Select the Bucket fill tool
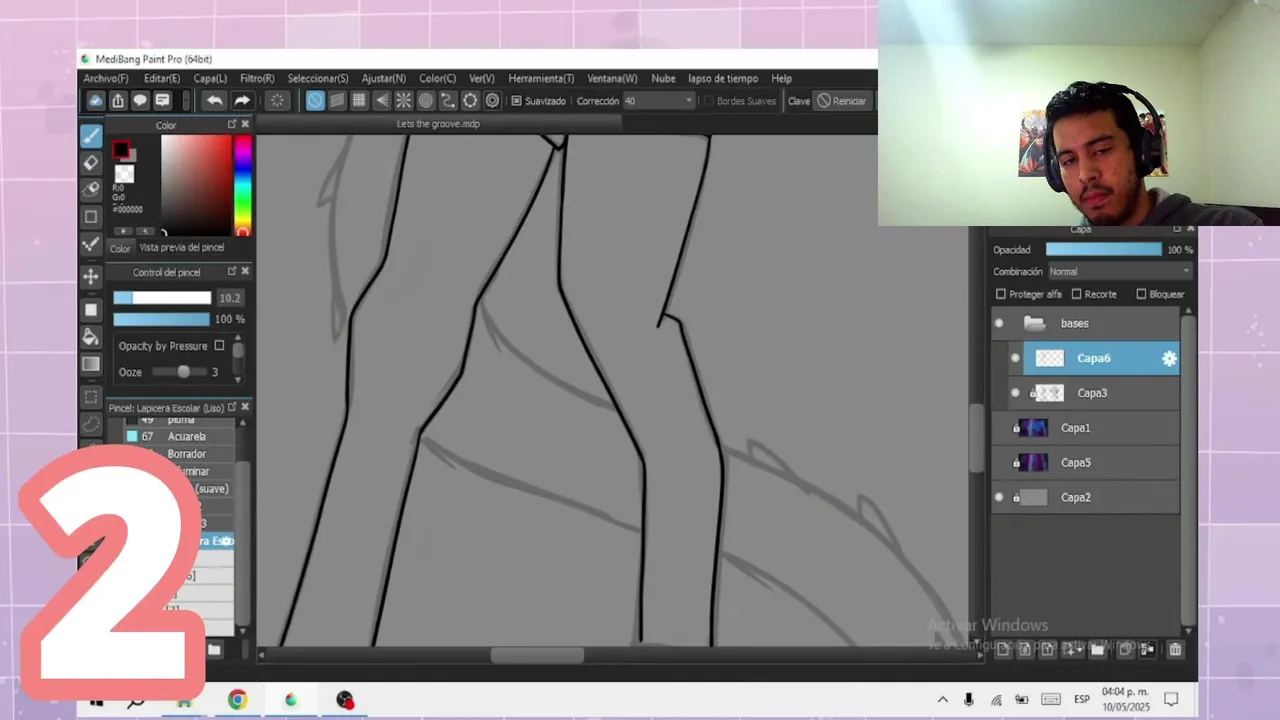This screenshot has width=1280, height=720. pyautogui.click(x=91, y=337)
